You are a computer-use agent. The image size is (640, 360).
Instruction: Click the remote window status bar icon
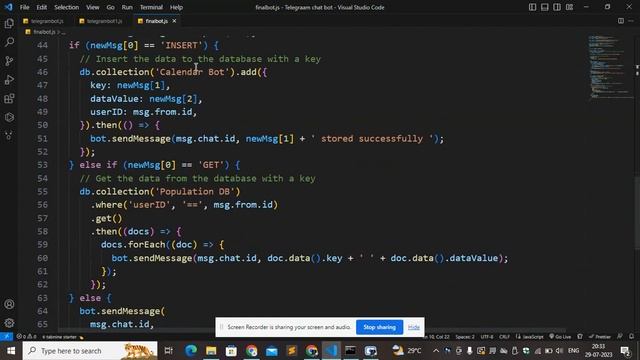pos(7,337)
